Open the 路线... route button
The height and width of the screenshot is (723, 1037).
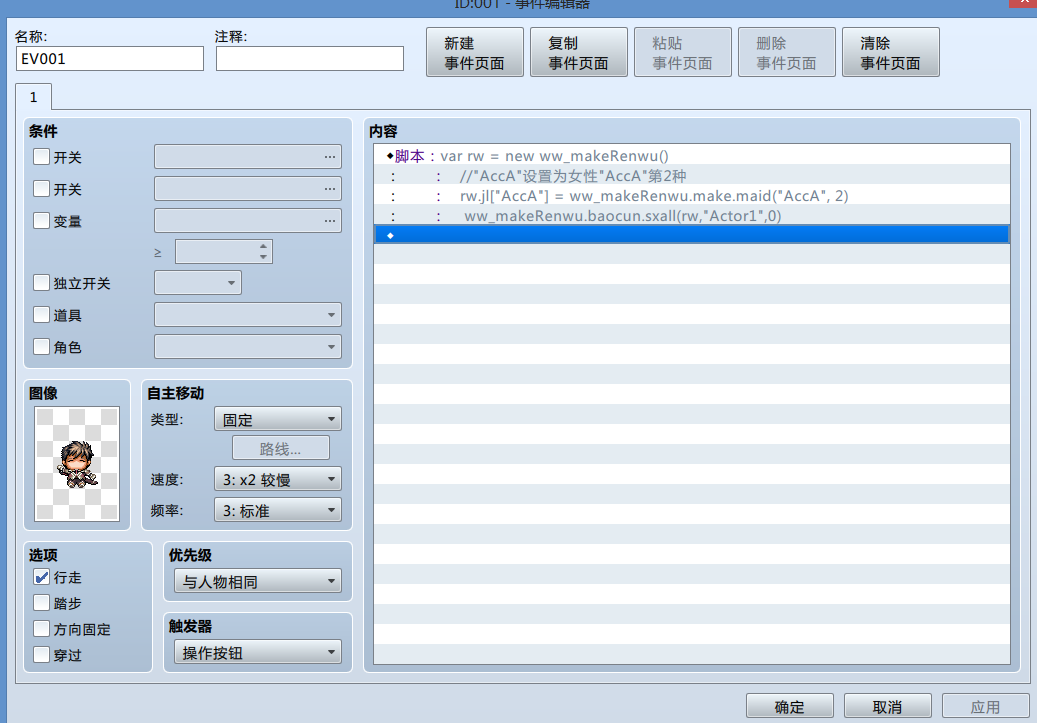280,448
